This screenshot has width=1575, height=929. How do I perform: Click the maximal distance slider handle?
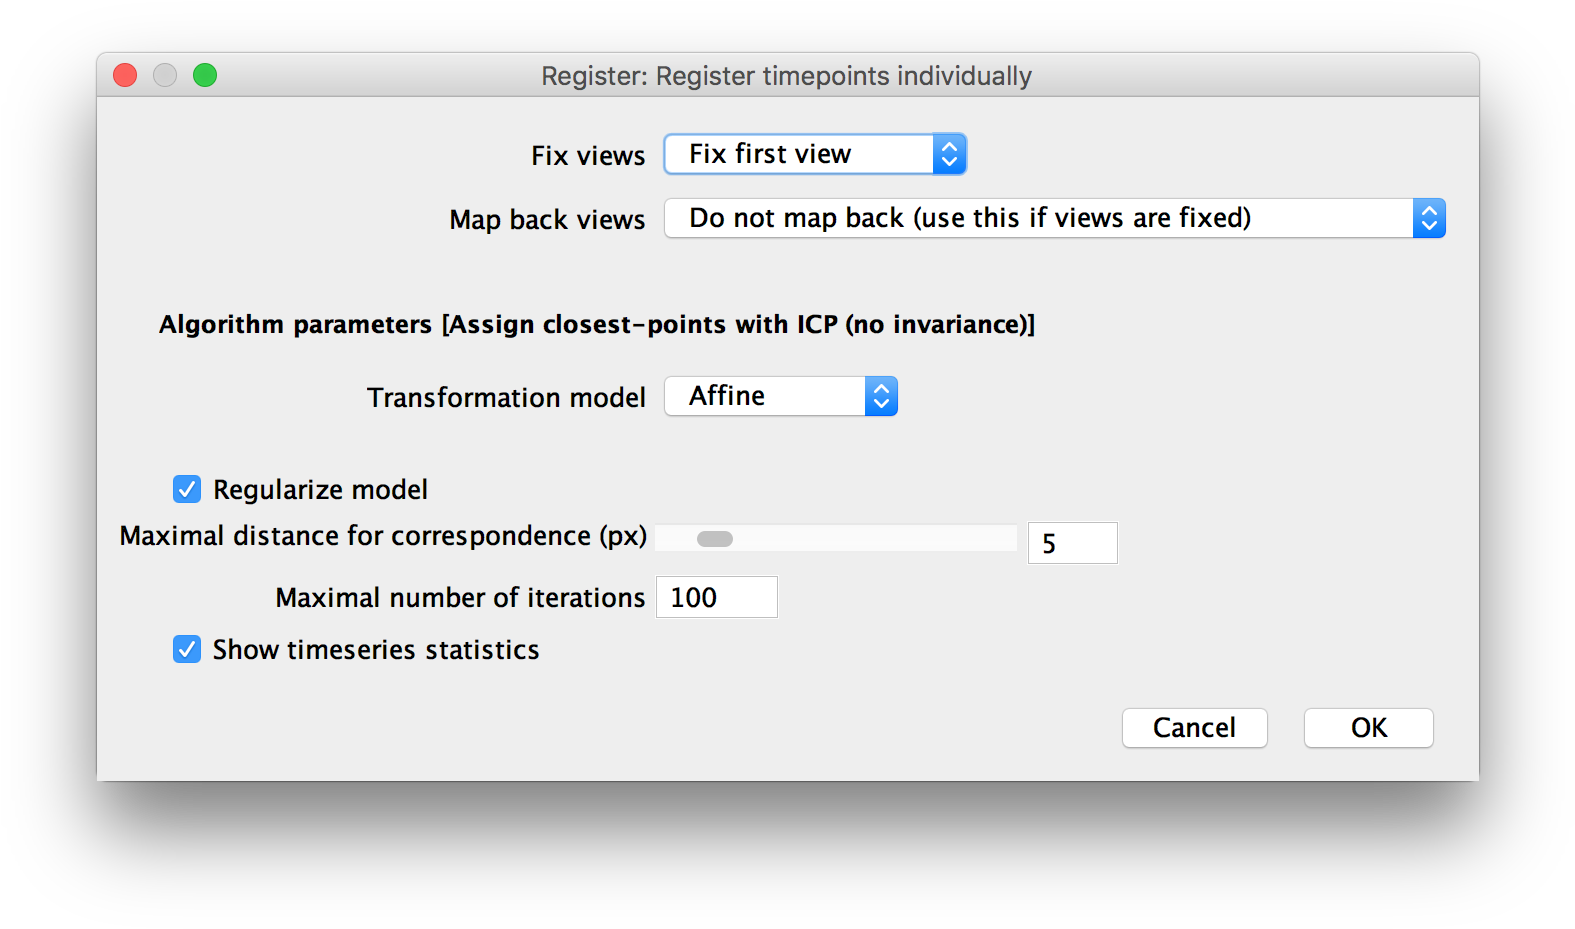[x=715, y=539]
